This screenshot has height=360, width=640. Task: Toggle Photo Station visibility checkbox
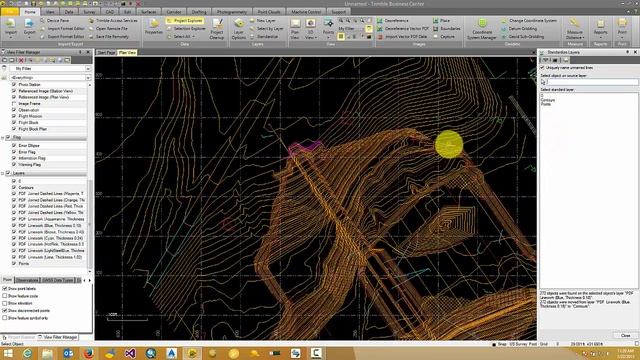[14, 84]
